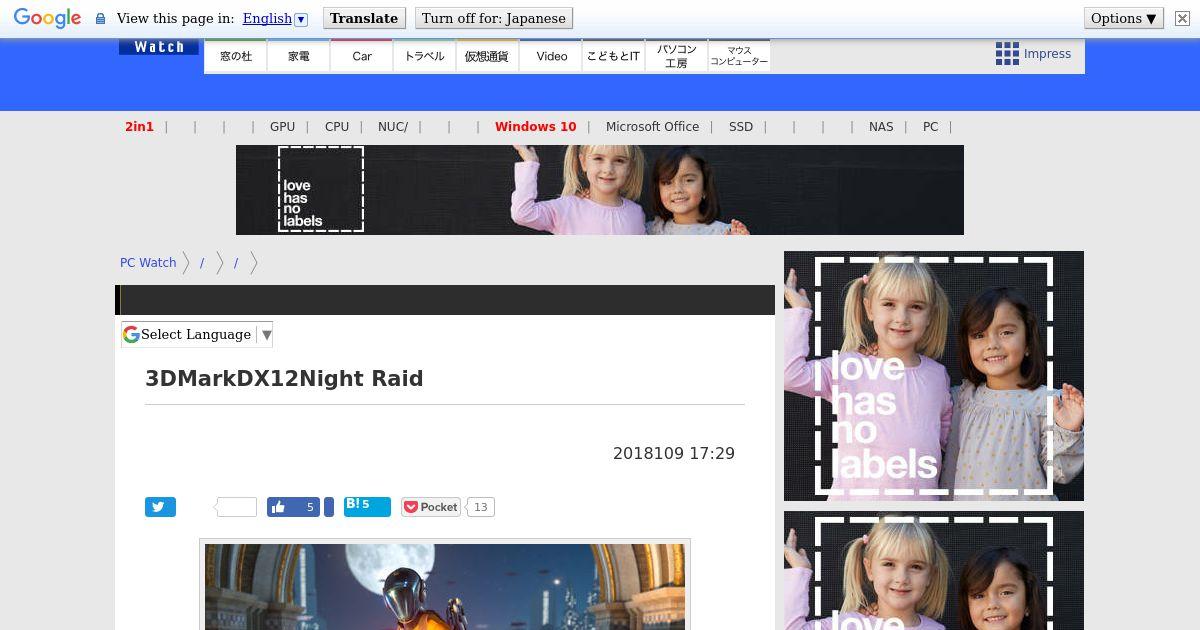Open the CPU topic link
This screenshot has width=1200, height=630.
point(337,127)
